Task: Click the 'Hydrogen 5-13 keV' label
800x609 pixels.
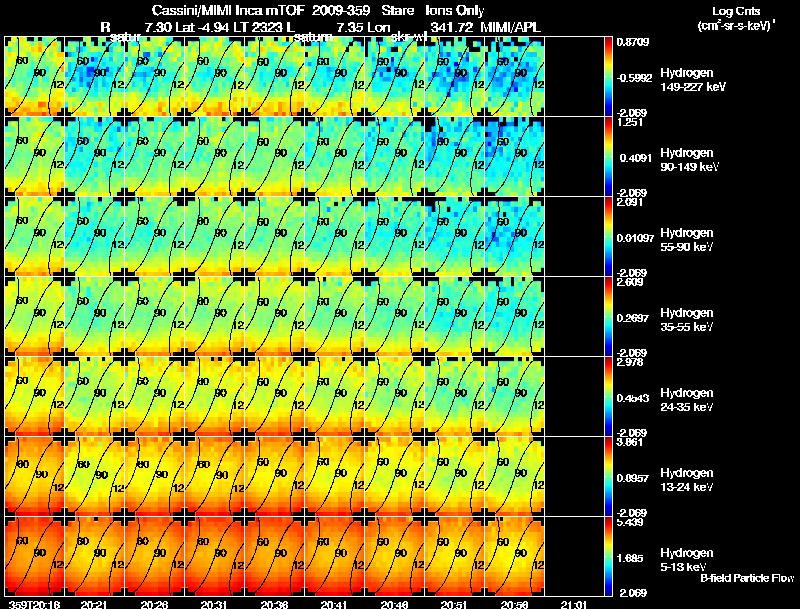Action: (687, 560)
